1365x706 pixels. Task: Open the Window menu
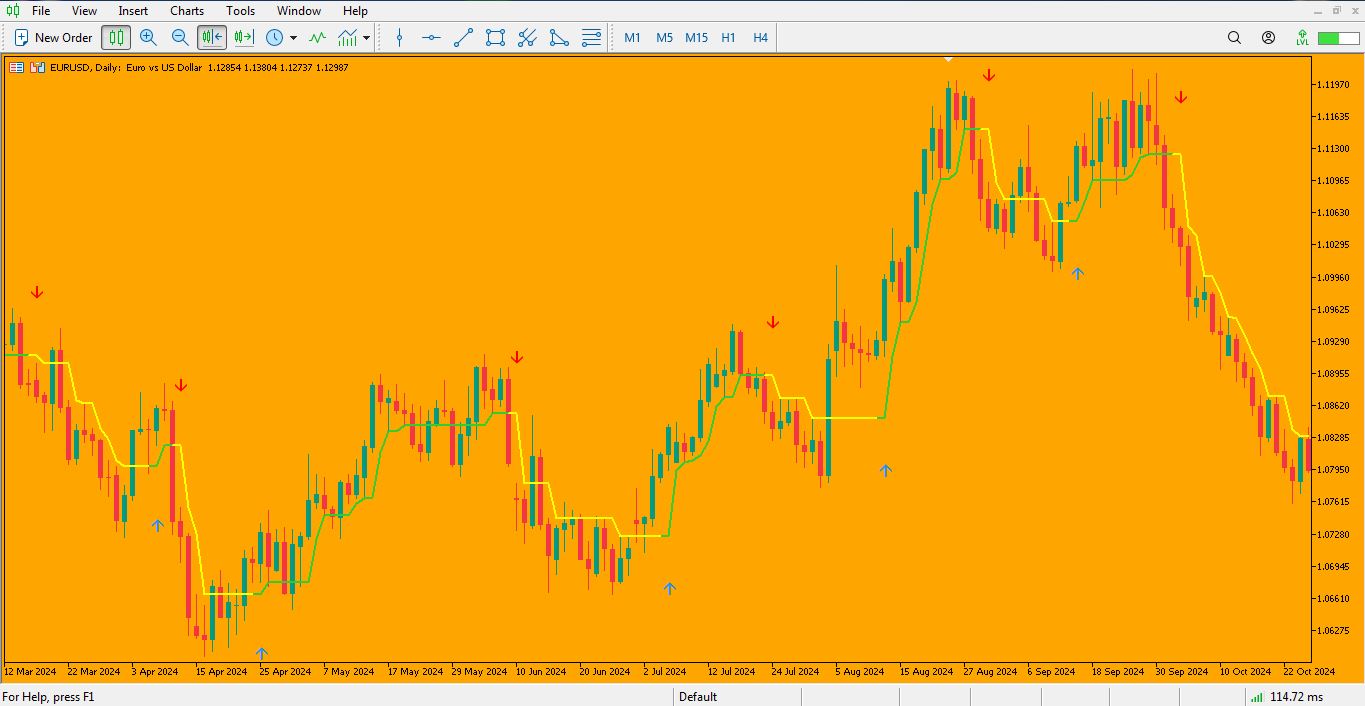299,11
